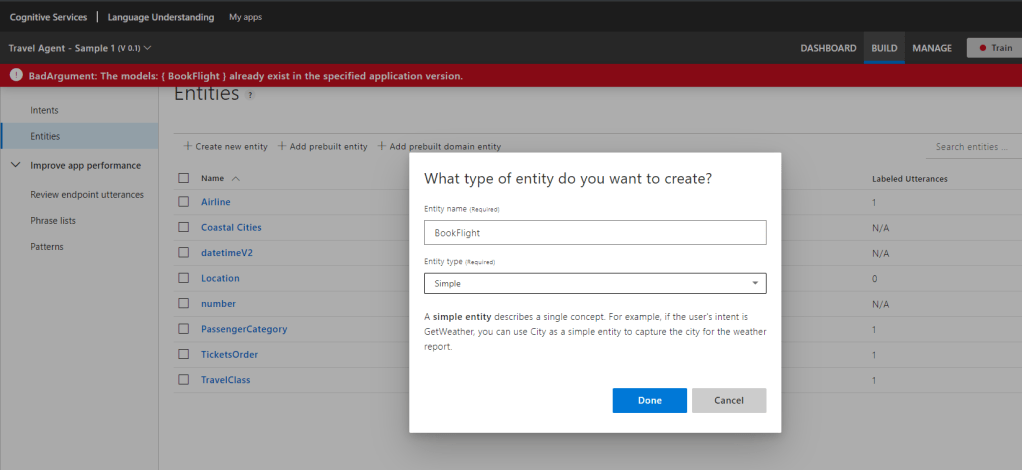1022x470 pixels.
Task: Click the plus icon for Add prebuilt entity
Action: tap(282, 146)
